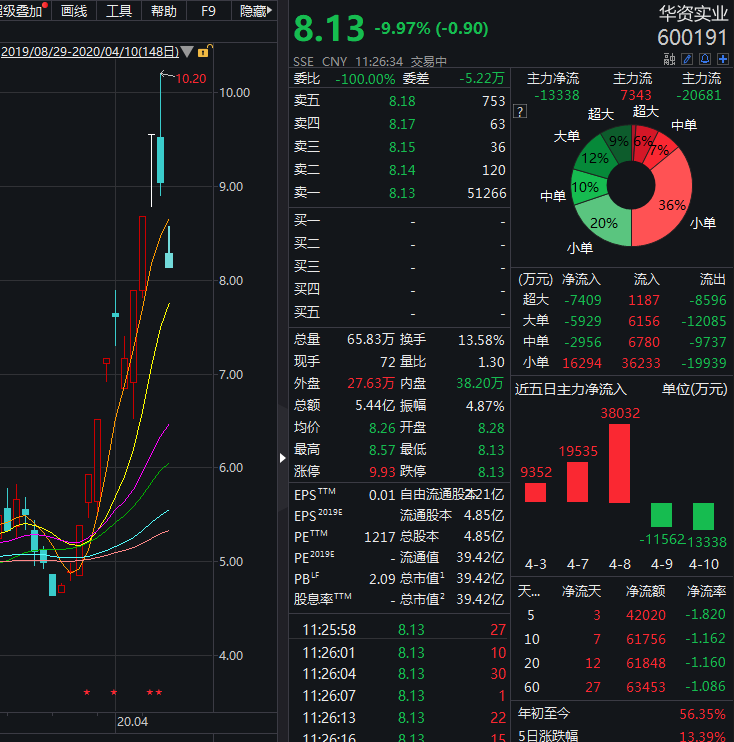Click the red 4-3 bar showing 9352
Image resolution: width=734 pixels, height=742 pixels.
click(535, 492)
